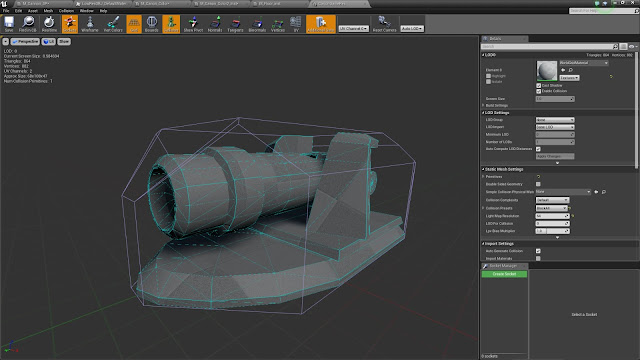Image resolution: width=640 pixels, height=360 pixels.
Task: Check the Import Materials checkbox
Action: click(x=538, y=258)
